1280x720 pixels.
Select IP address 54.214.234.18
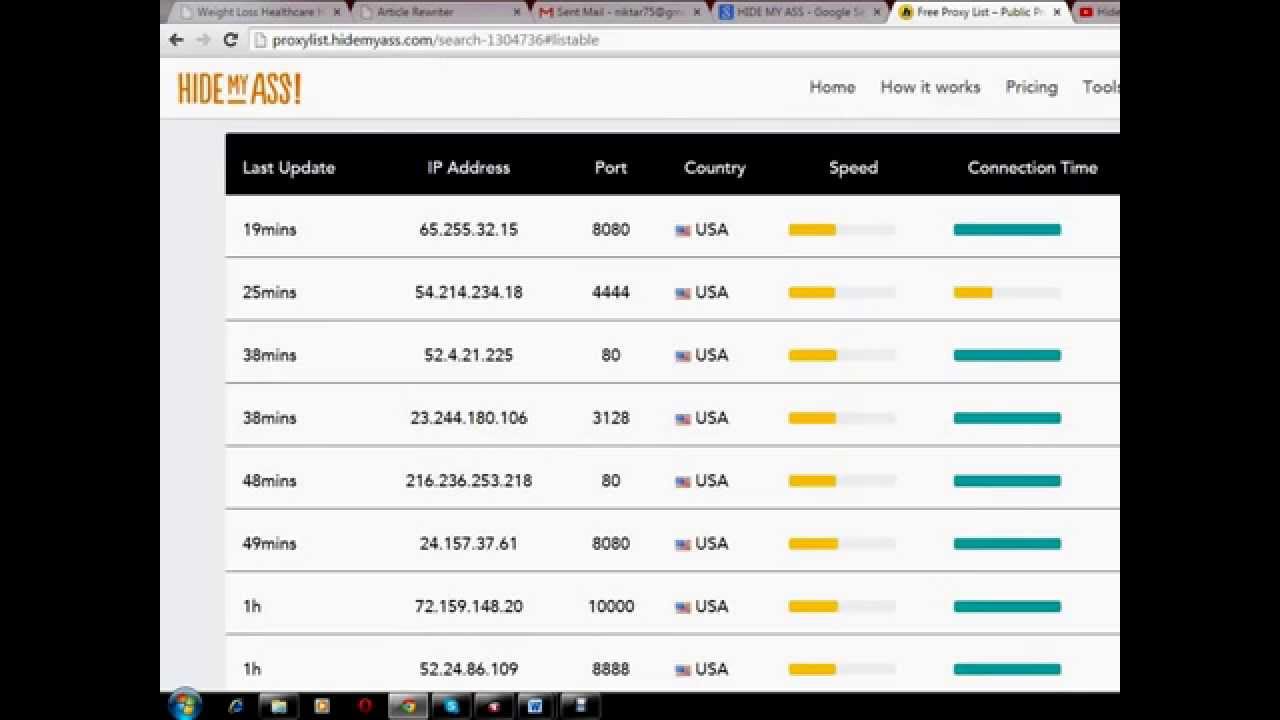coord(469,292)
